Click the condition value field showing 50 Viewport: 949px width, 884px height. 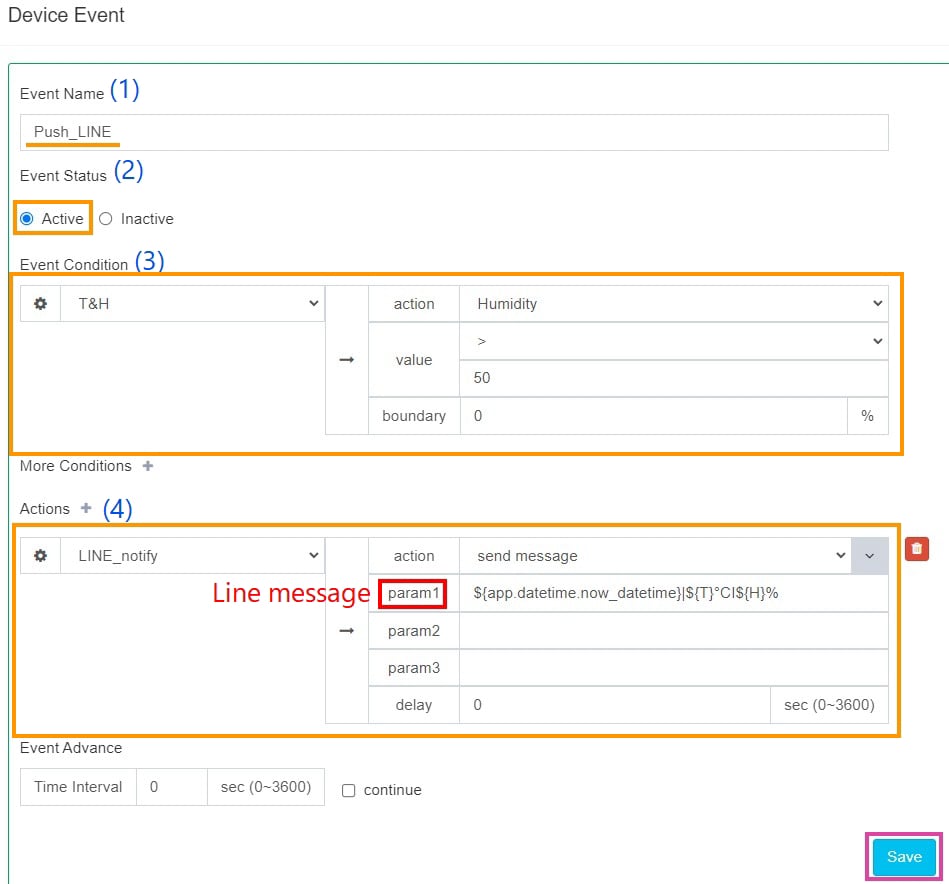point(674,379)
